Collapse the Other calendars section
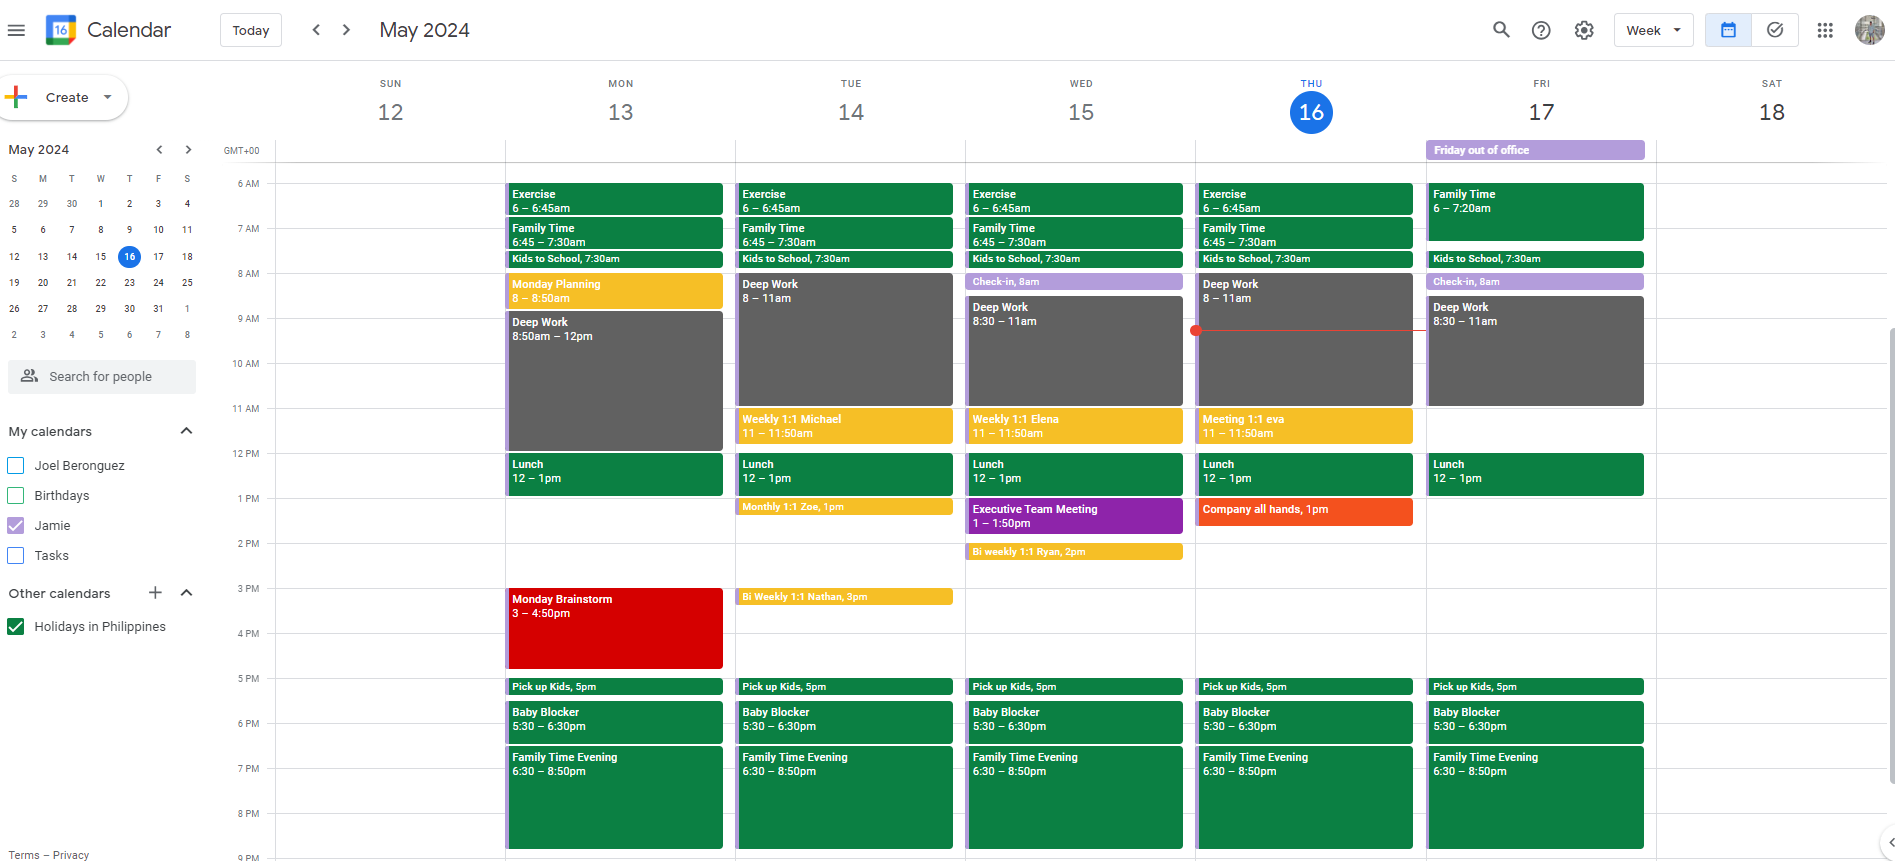Viewport: 1895px width, 861px height. pos(186,593)
